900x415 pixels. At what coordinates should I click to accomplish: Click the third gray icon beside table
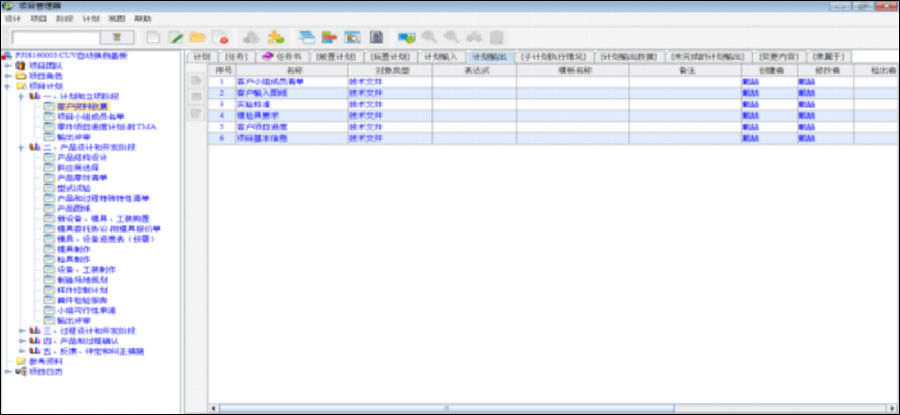(196, 114)
